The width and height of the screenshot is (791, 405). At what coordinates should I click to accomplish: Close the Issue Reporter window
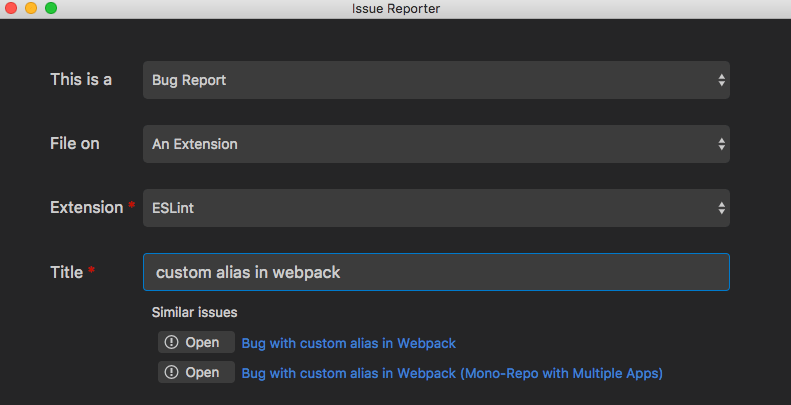[12, 8]
